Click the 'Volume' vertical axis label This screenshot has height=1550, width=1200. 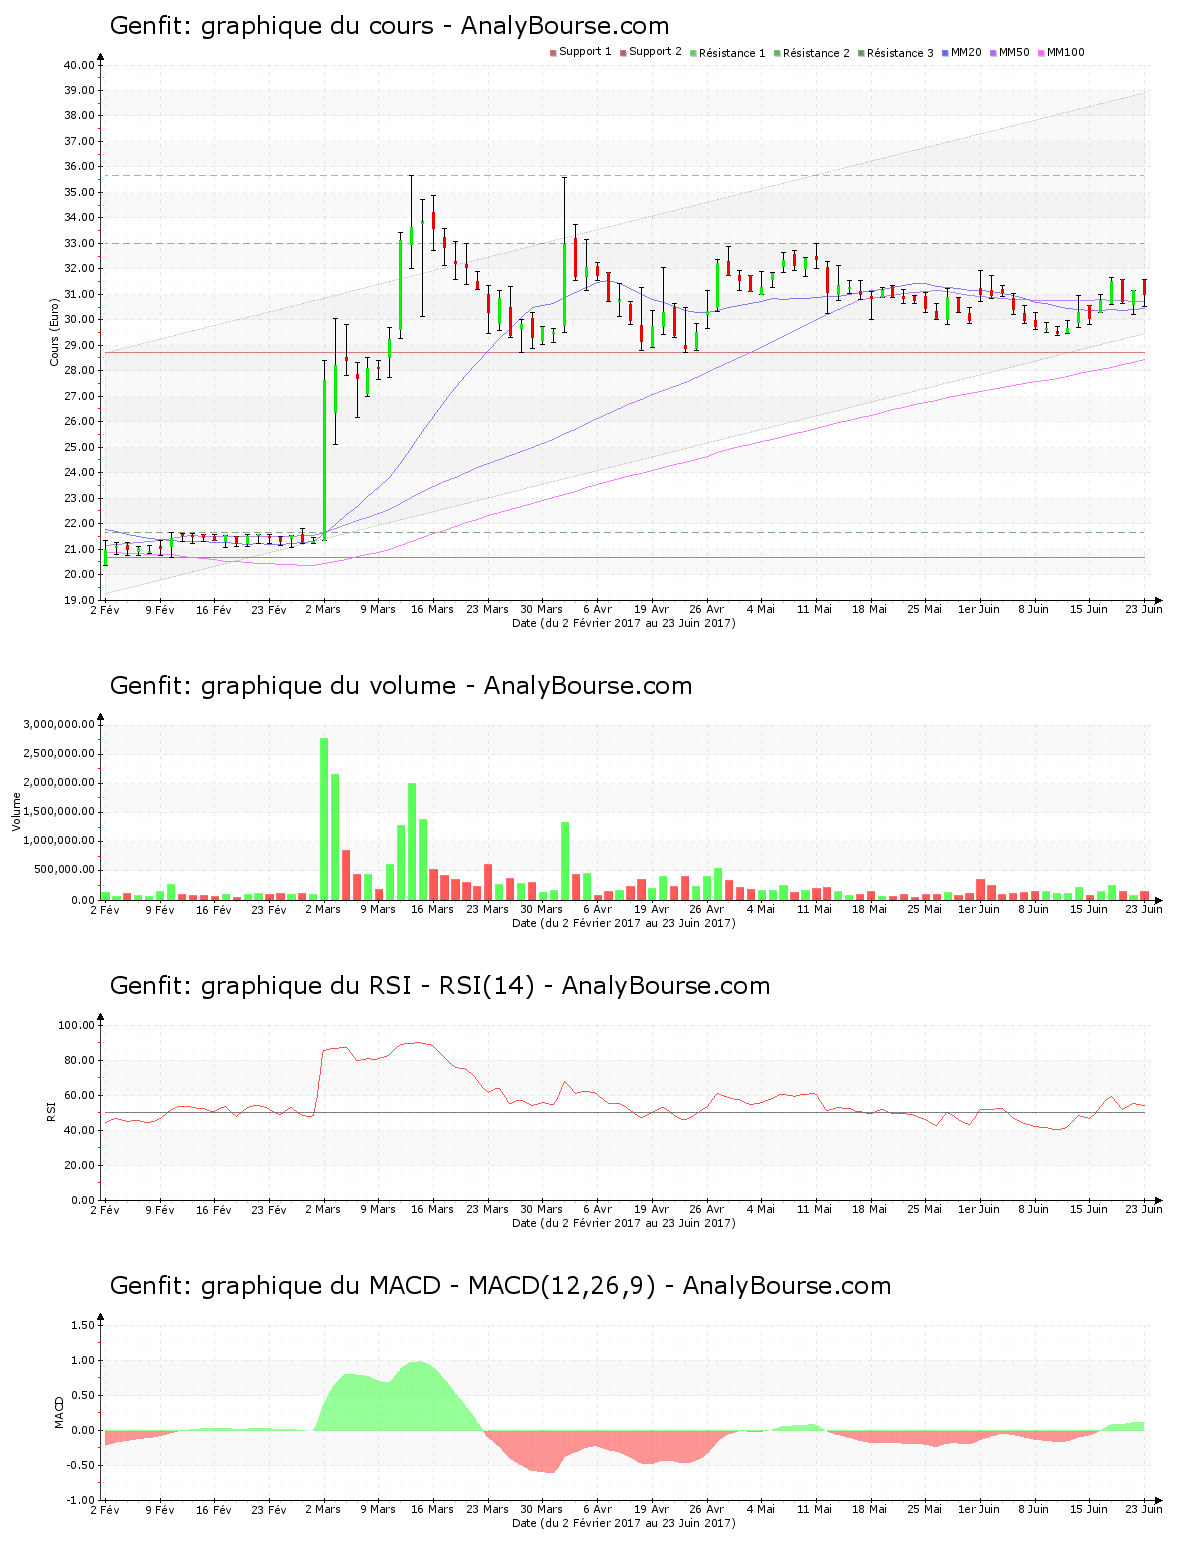tap(16, 812)
